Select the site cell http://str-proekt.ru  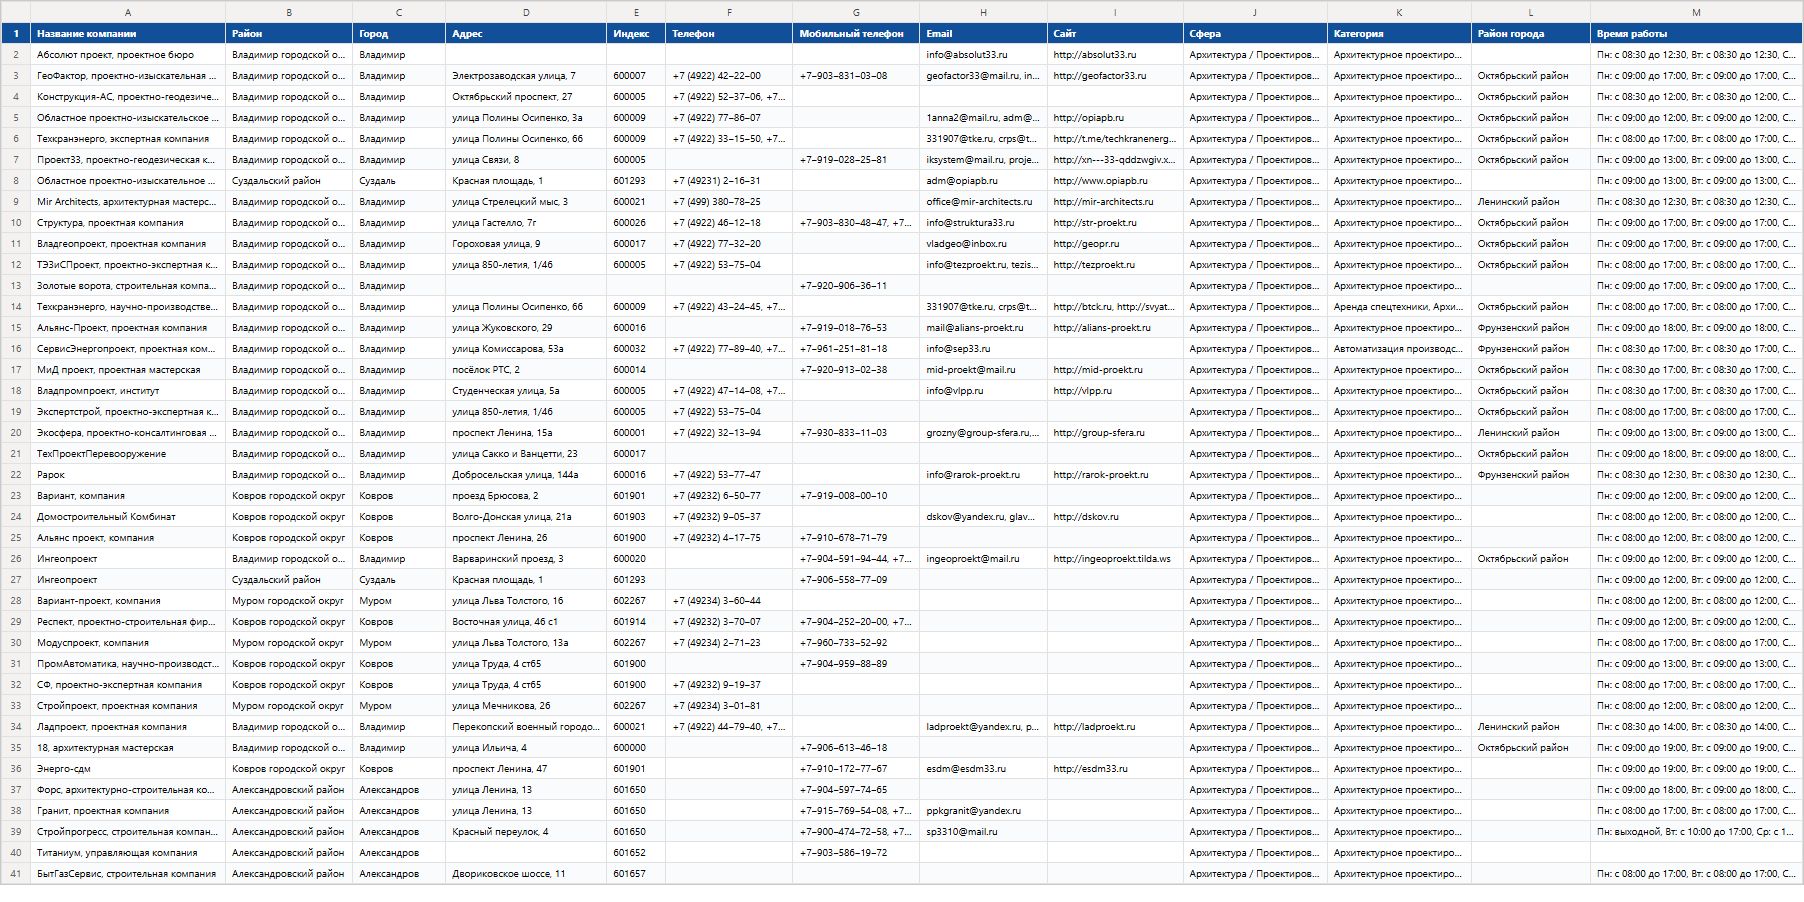(x=1115, y=223)
